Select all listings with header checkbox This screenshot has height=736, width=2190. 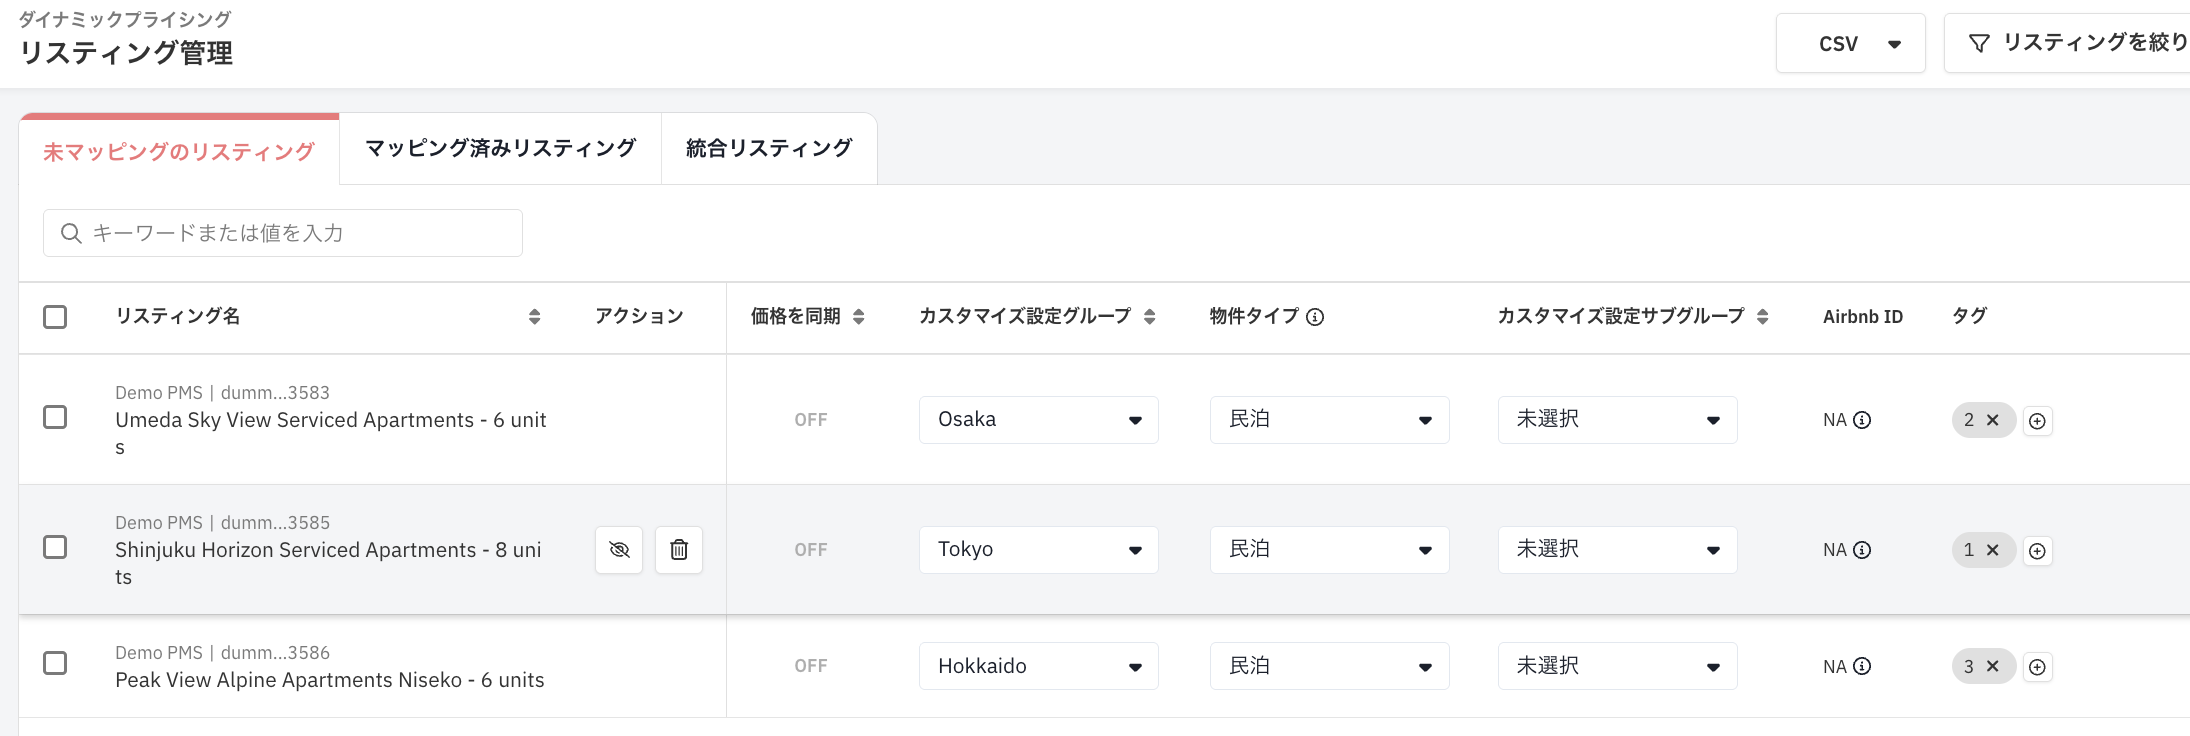[x=55, y=317]
